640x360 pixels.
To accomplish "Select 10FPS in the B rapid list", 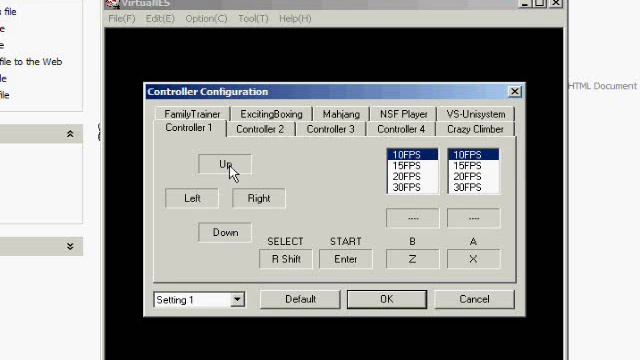I will click(413, 155).
